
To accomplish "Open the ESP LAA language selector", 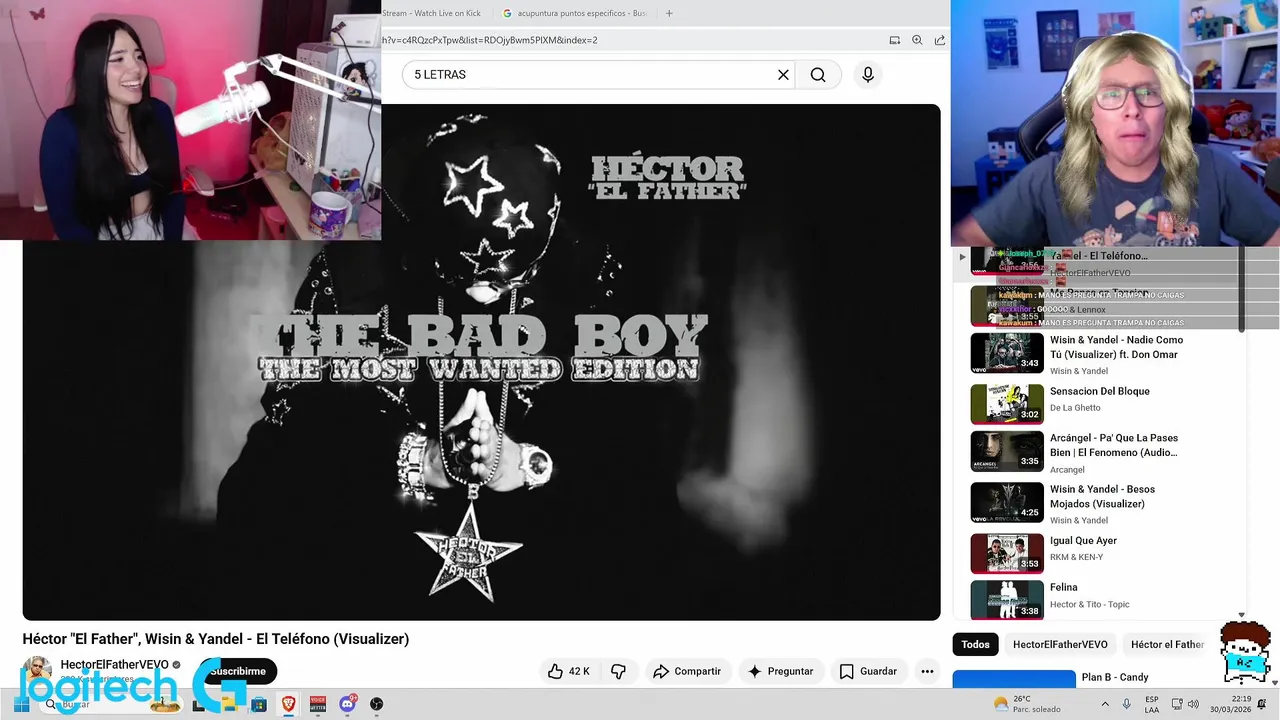I will (1152, 704).
